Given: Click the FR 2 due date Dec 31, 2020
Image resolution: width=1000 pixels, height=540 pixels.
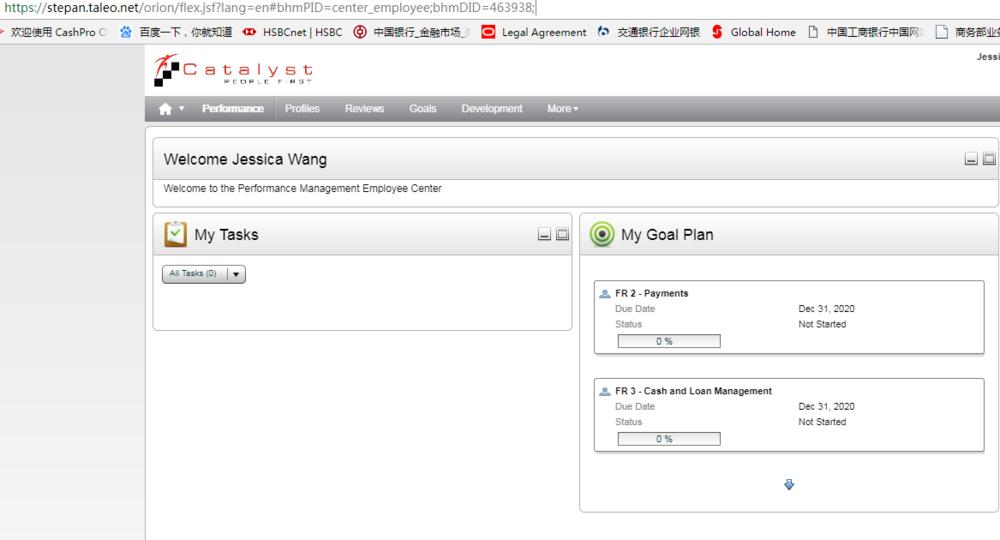Looking at the screenshot, I should 827,309.
